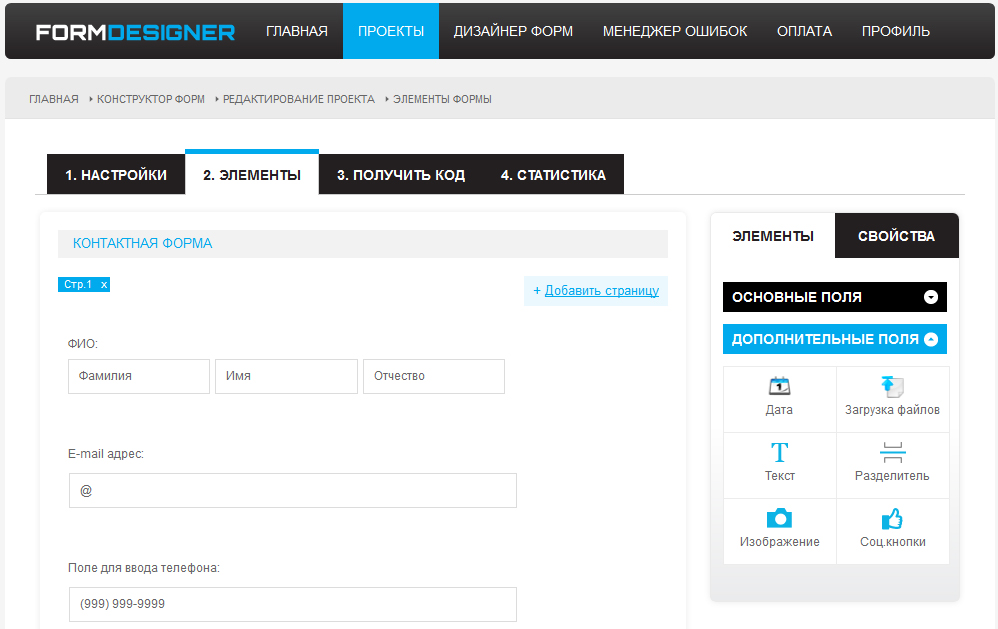Click the E-mail input field
Screen dimensions: 998x629
[292, 490]
